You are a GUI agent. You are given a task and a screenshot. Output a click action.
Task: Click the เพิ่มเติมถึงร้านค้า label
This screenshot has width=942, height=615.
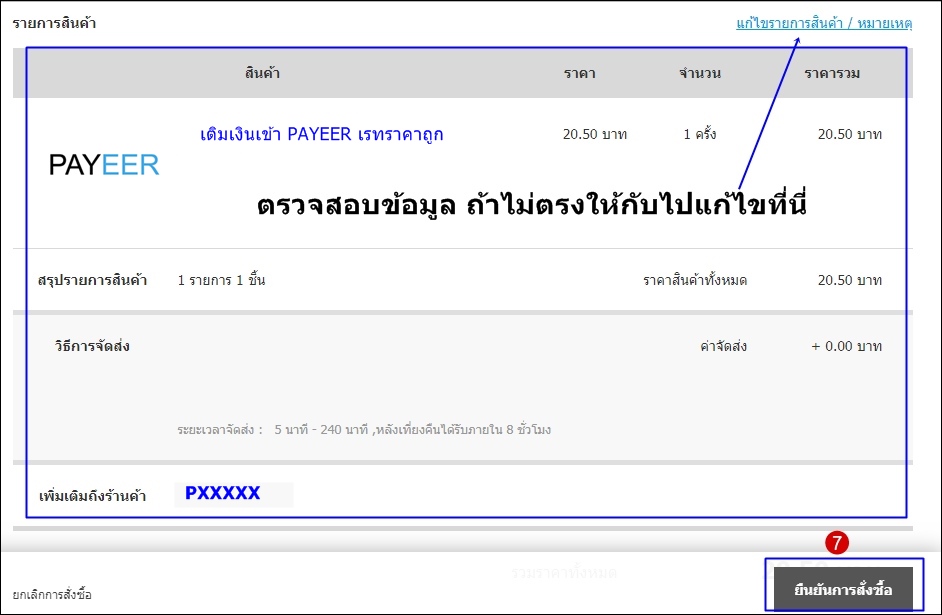[92, 496]
